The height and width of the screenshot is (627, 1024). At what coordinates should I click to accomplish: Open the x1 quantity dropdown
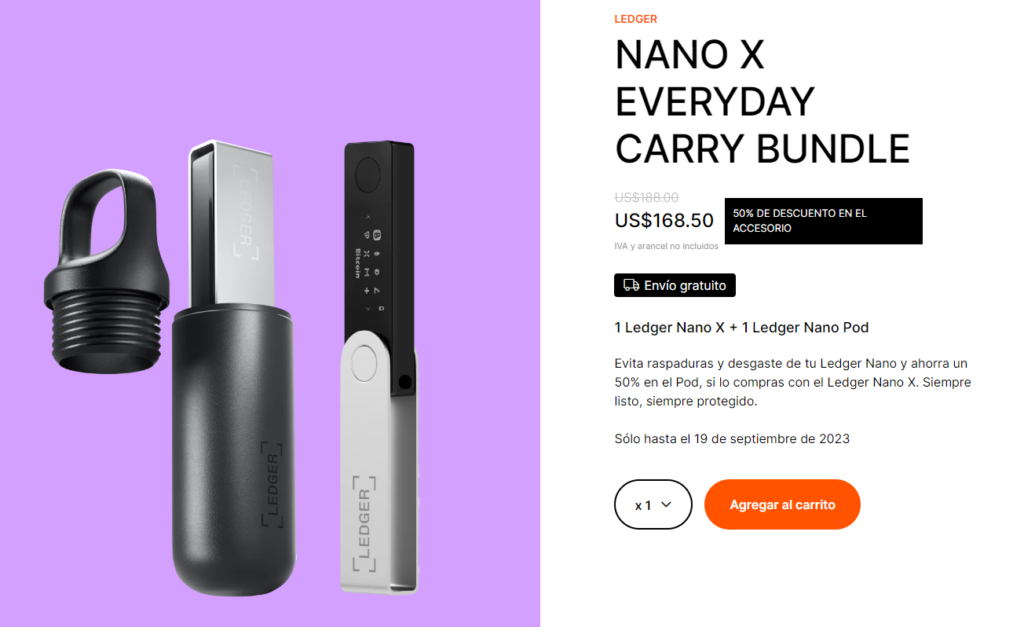pyautogui.click(x=652, y=504)
